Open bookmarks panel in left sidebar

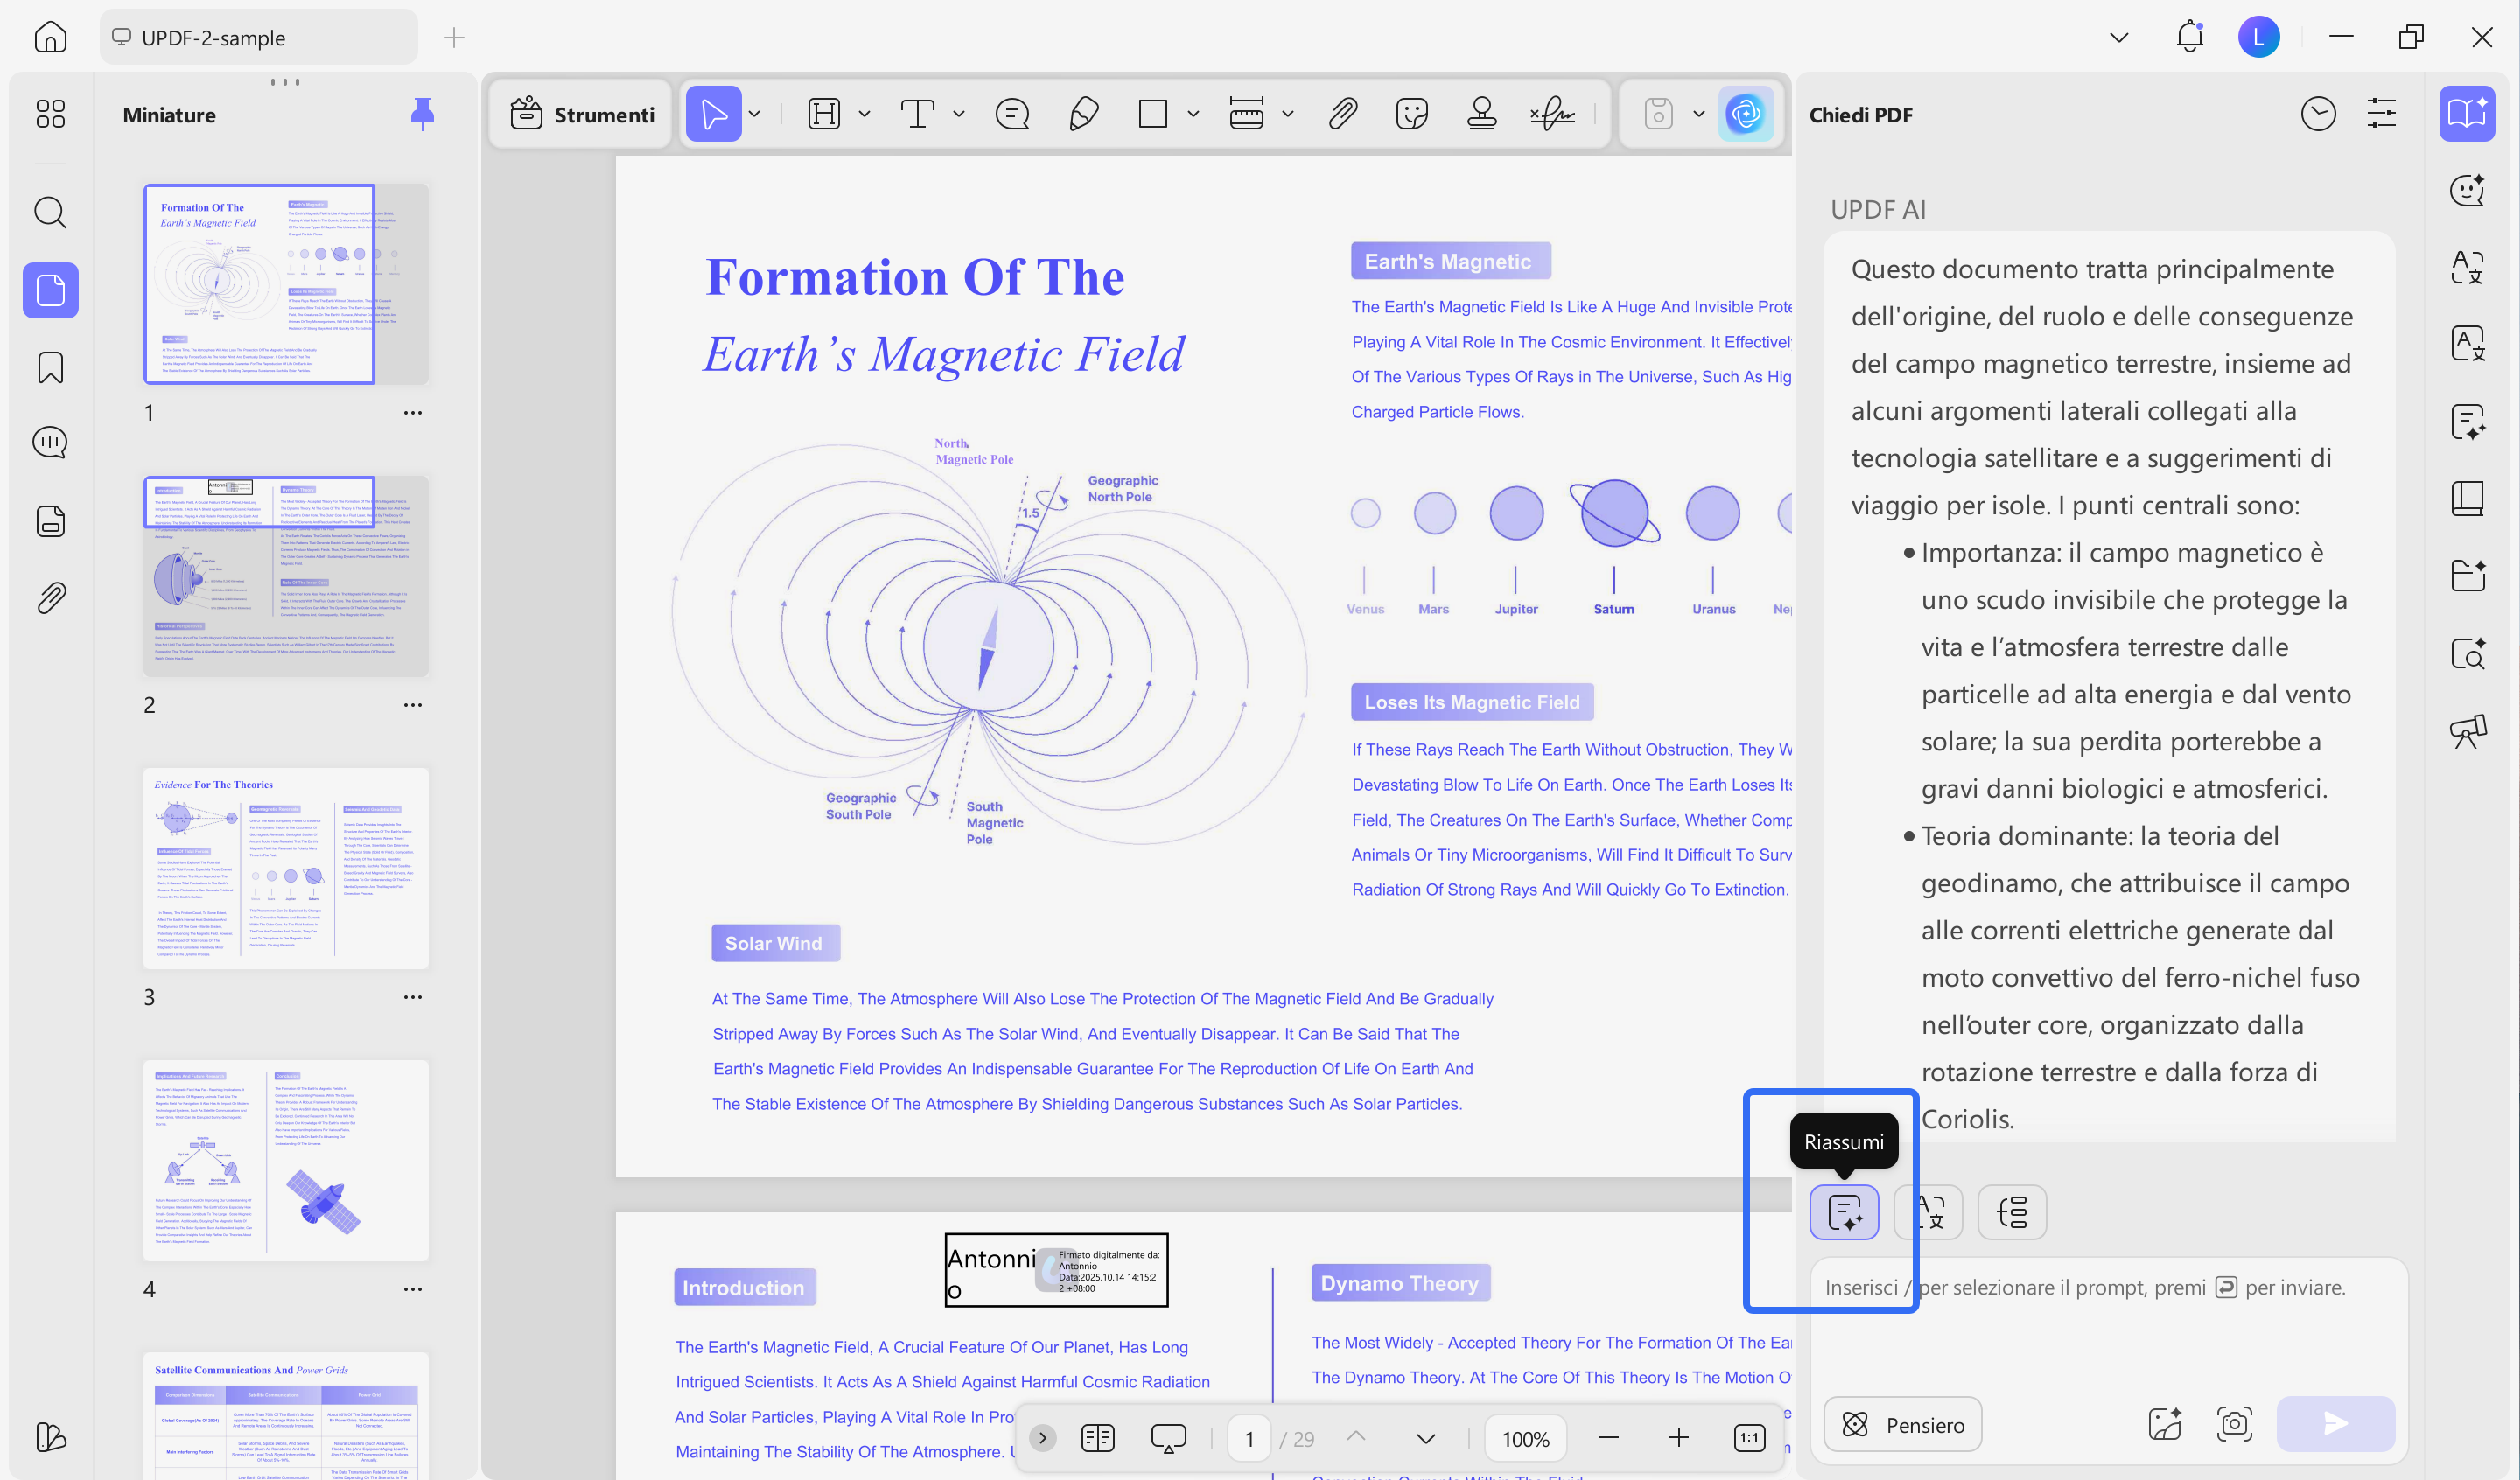(50, 367)
